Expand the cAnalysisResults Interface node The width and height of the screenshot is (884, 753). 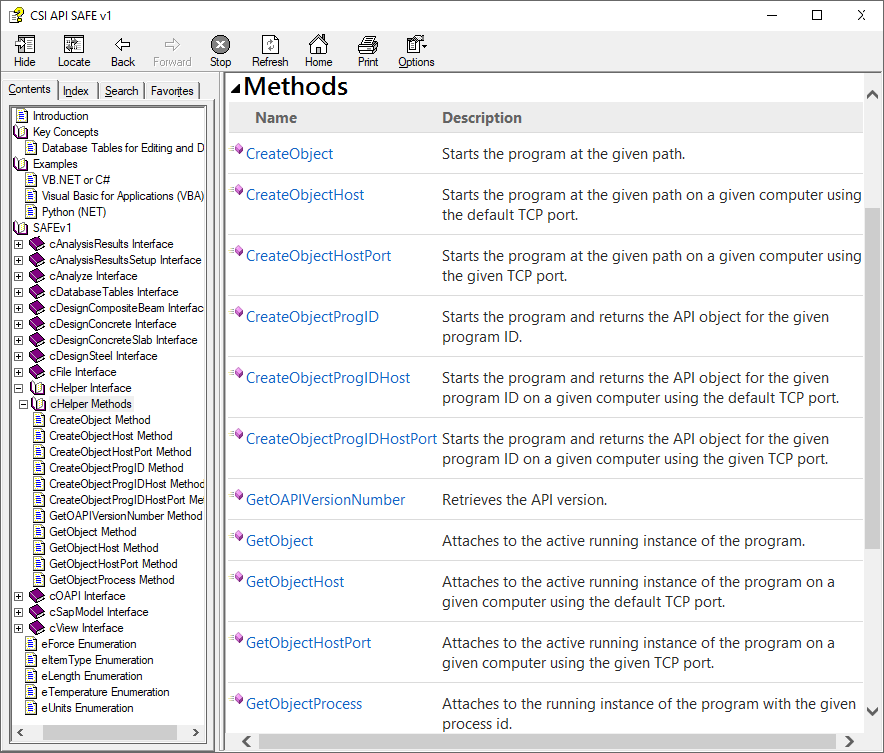tap(19, 244)
